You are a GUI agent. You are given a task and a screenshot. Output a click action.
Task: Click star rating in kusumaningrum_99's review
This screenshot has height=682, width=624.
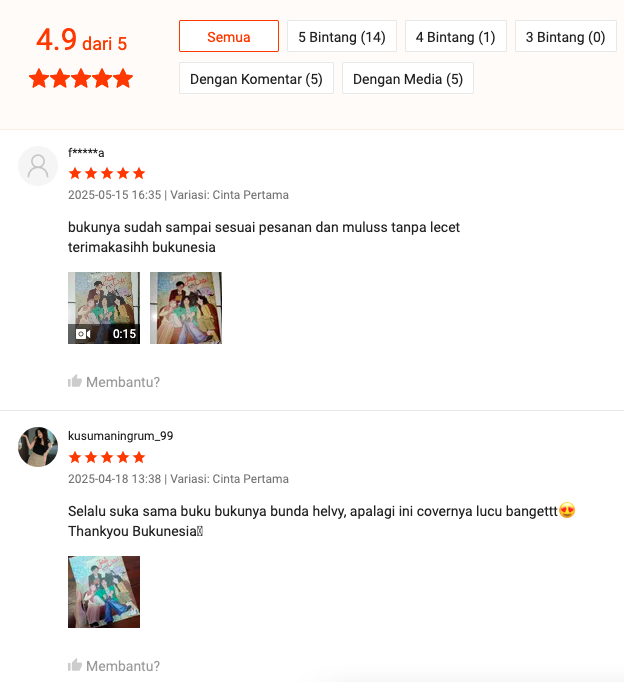tap(107, 457)
